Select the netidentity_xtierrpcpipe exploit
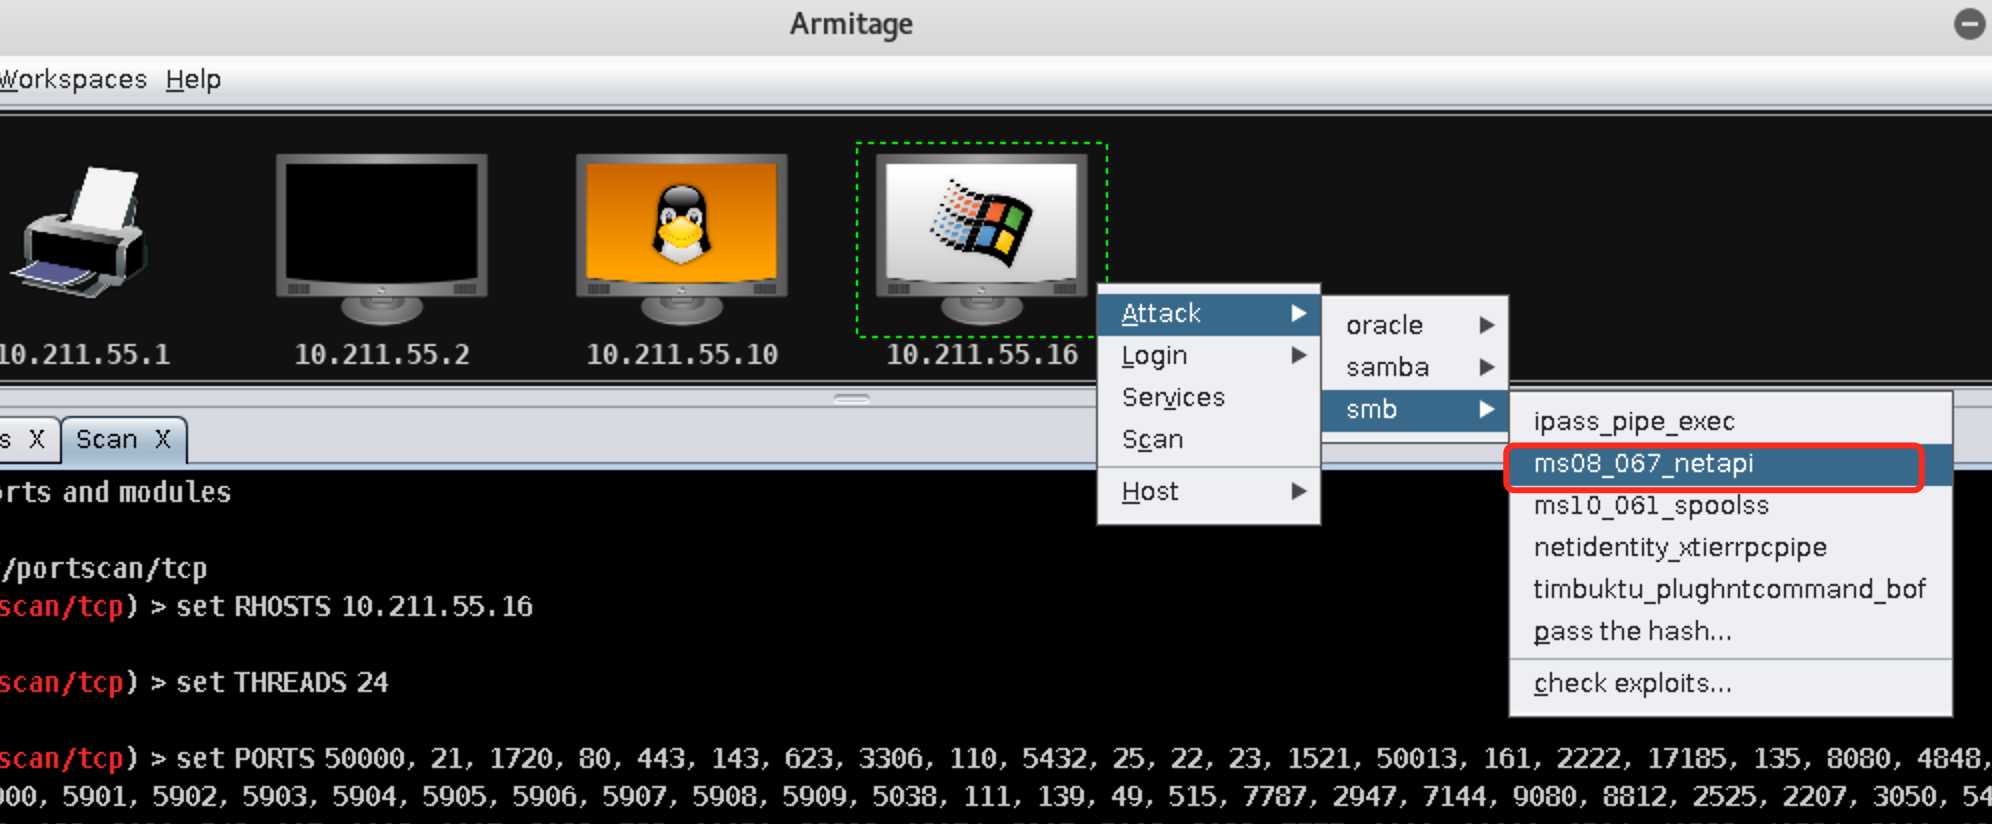This screenshot has width=1992, height=824. 1730,547
